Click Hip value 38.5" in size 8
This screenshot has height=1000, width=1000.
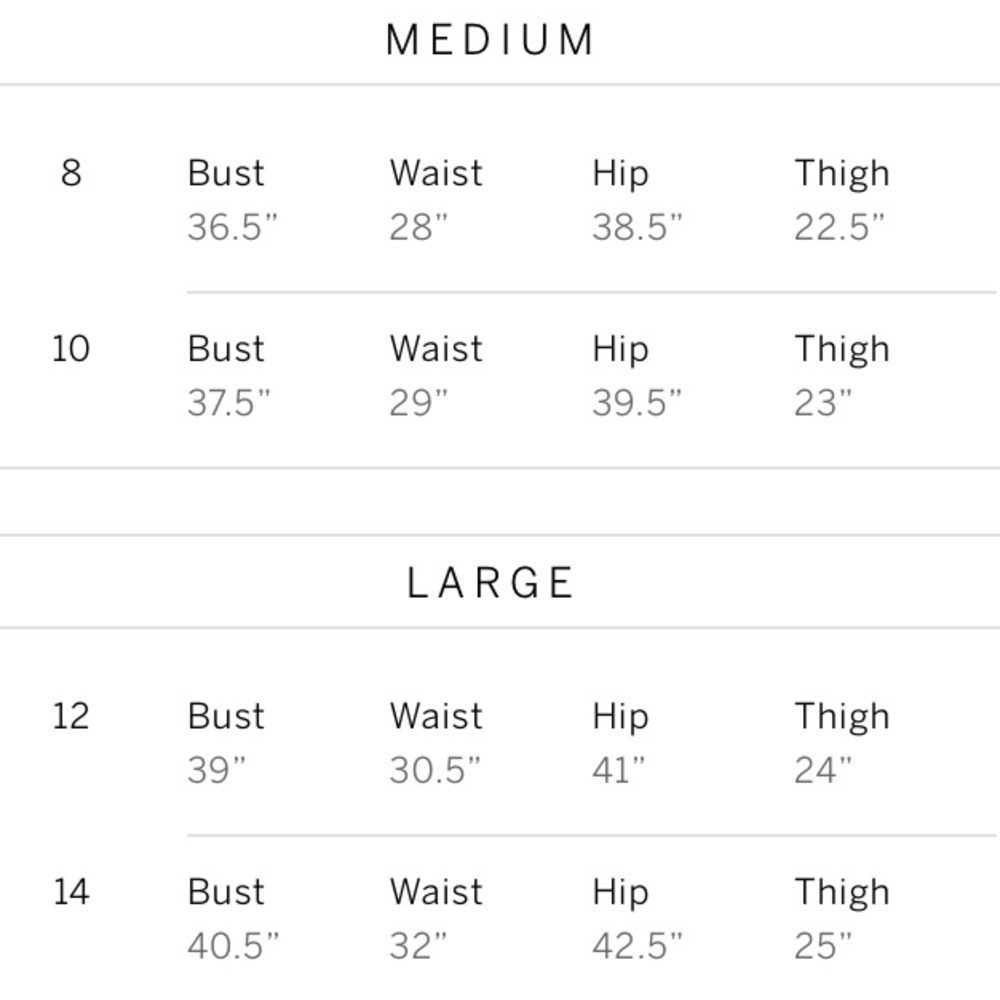[637, 227]
